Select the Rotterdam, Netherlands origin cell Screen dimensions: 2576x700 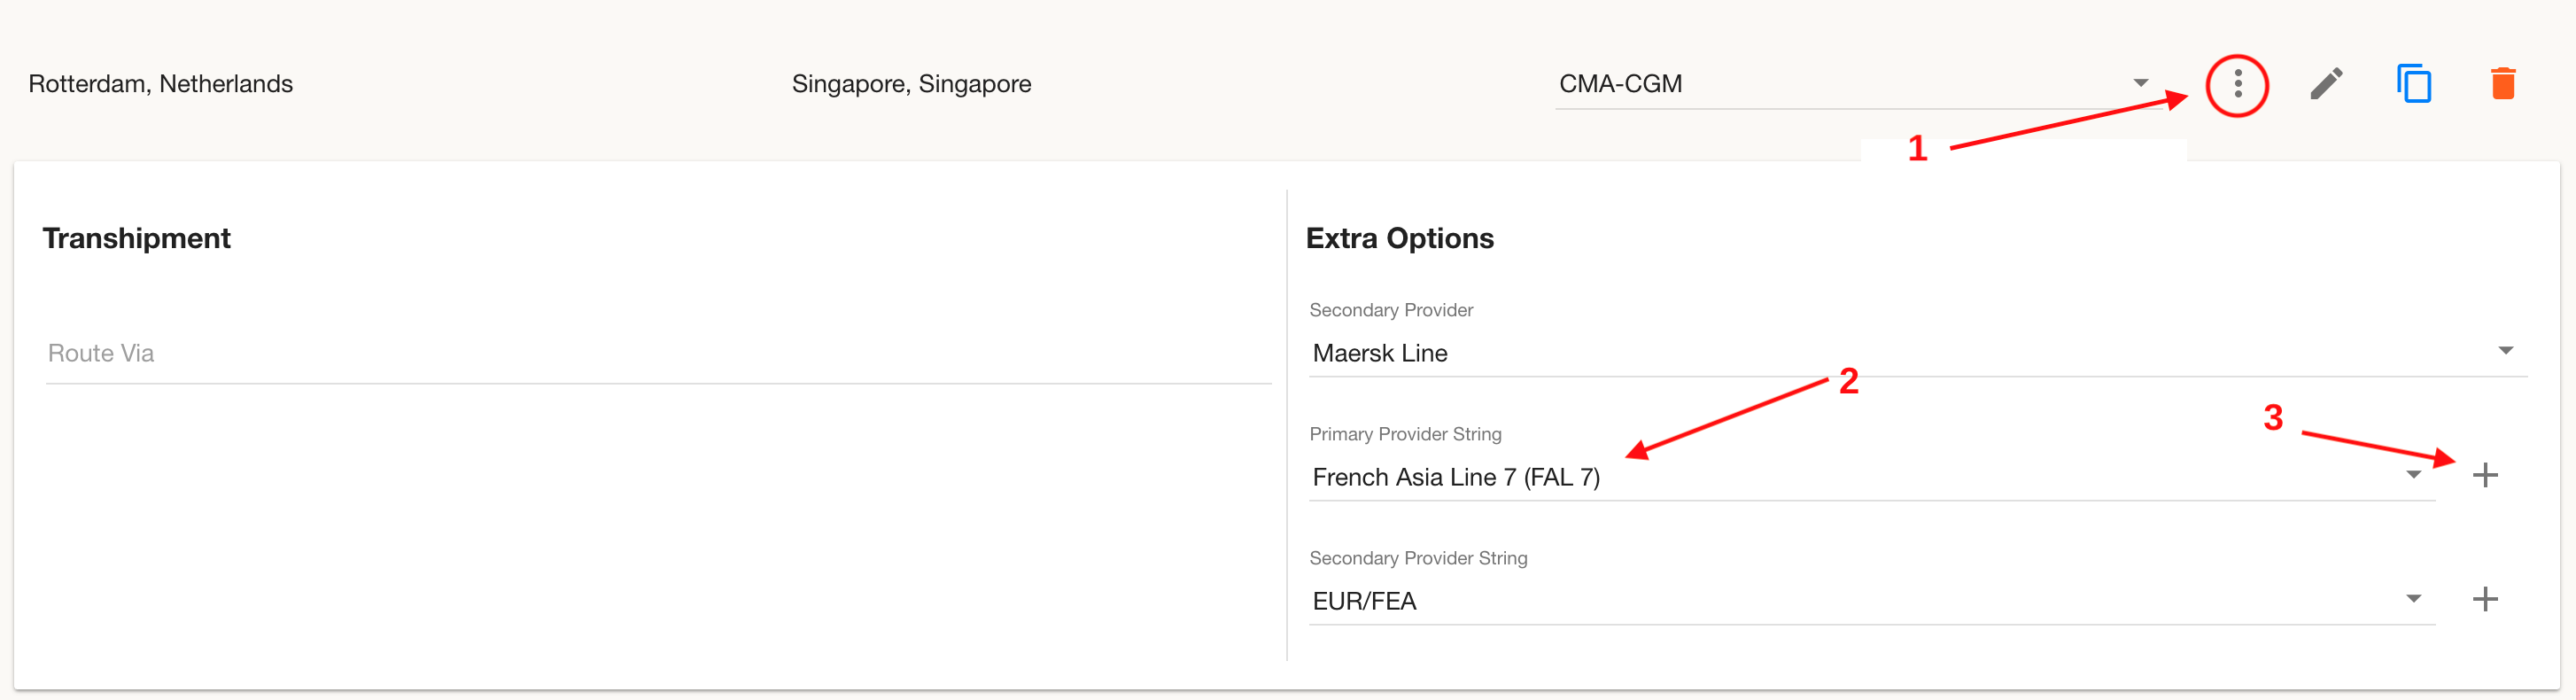click(160, 84)
